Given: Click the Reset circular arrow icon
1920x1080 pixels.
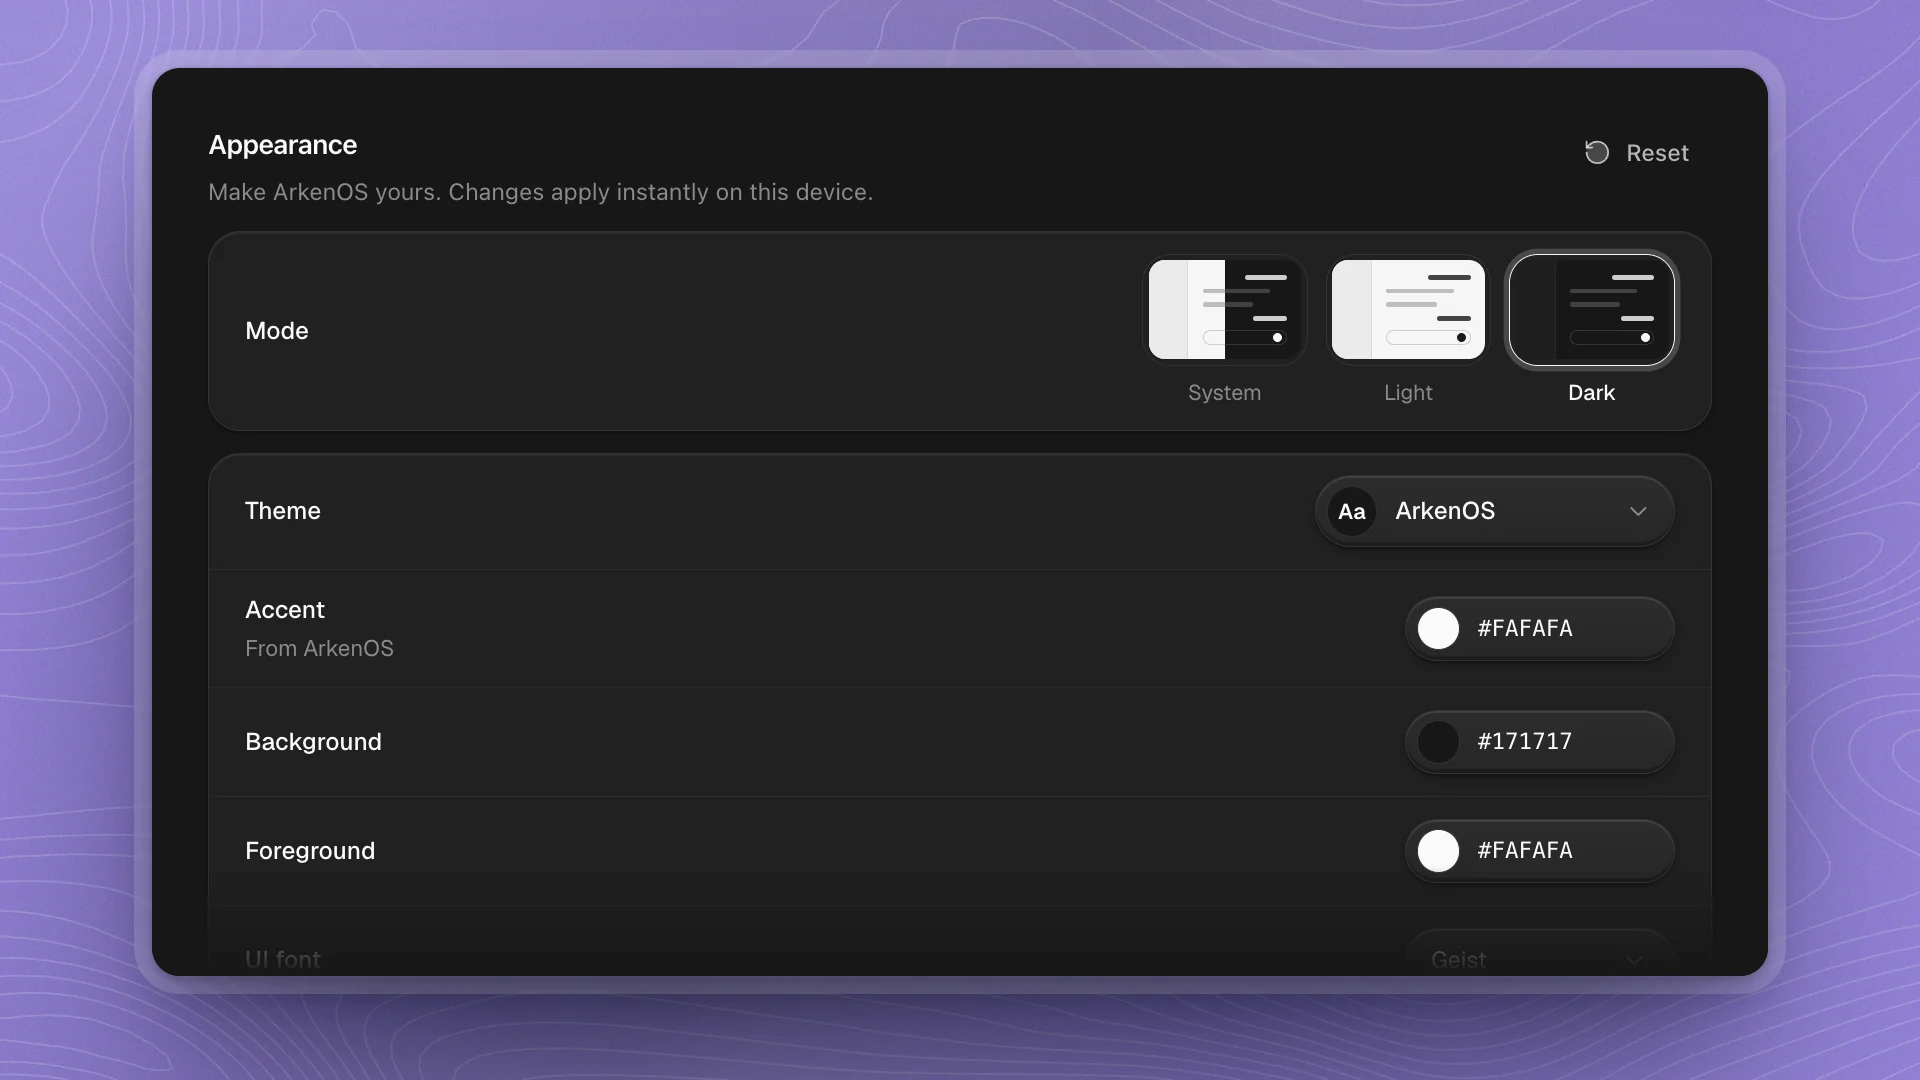Looking at the screenshot, I should coord(1597,152).
